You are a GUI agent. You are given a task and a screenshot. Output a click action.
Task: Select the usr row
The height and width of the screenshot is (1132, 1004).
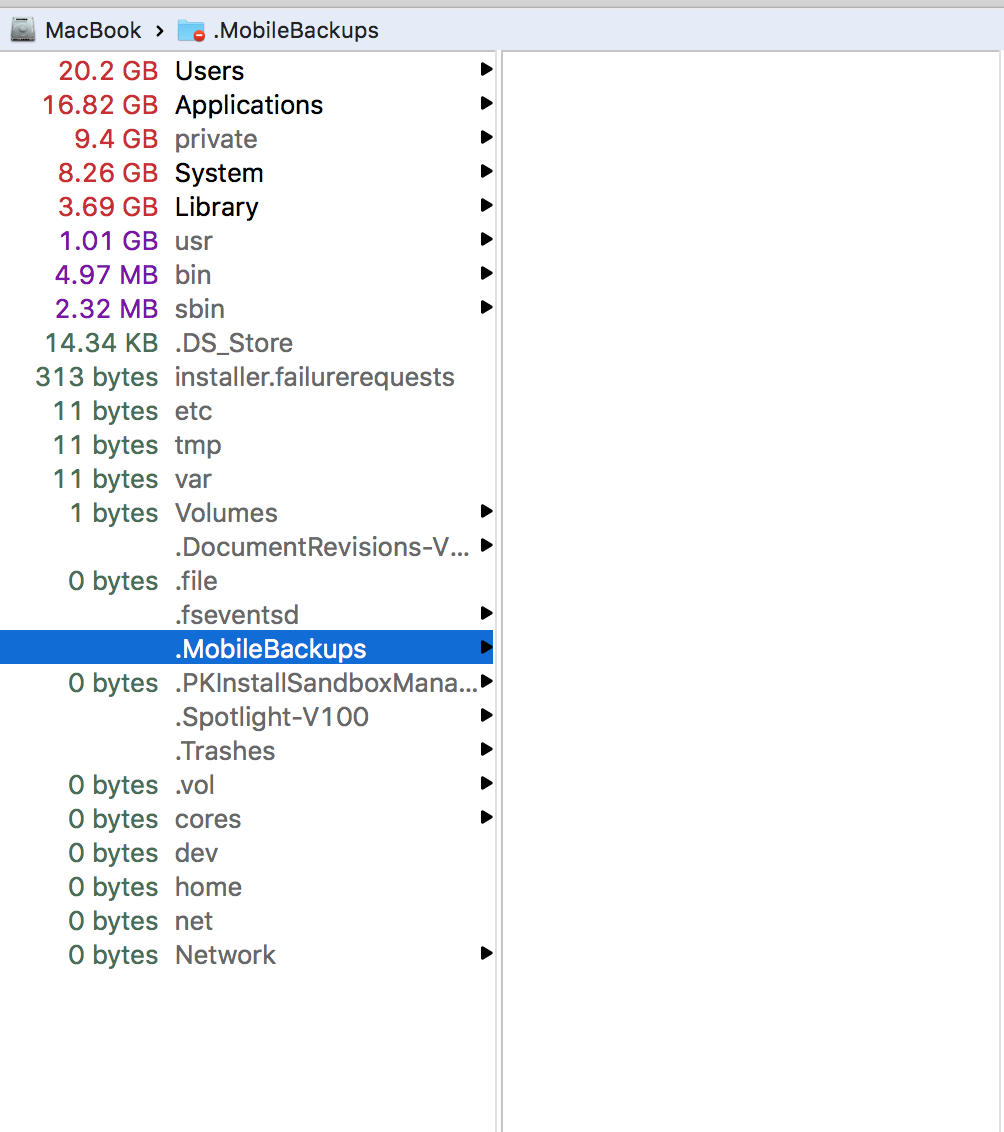(247, 240)
